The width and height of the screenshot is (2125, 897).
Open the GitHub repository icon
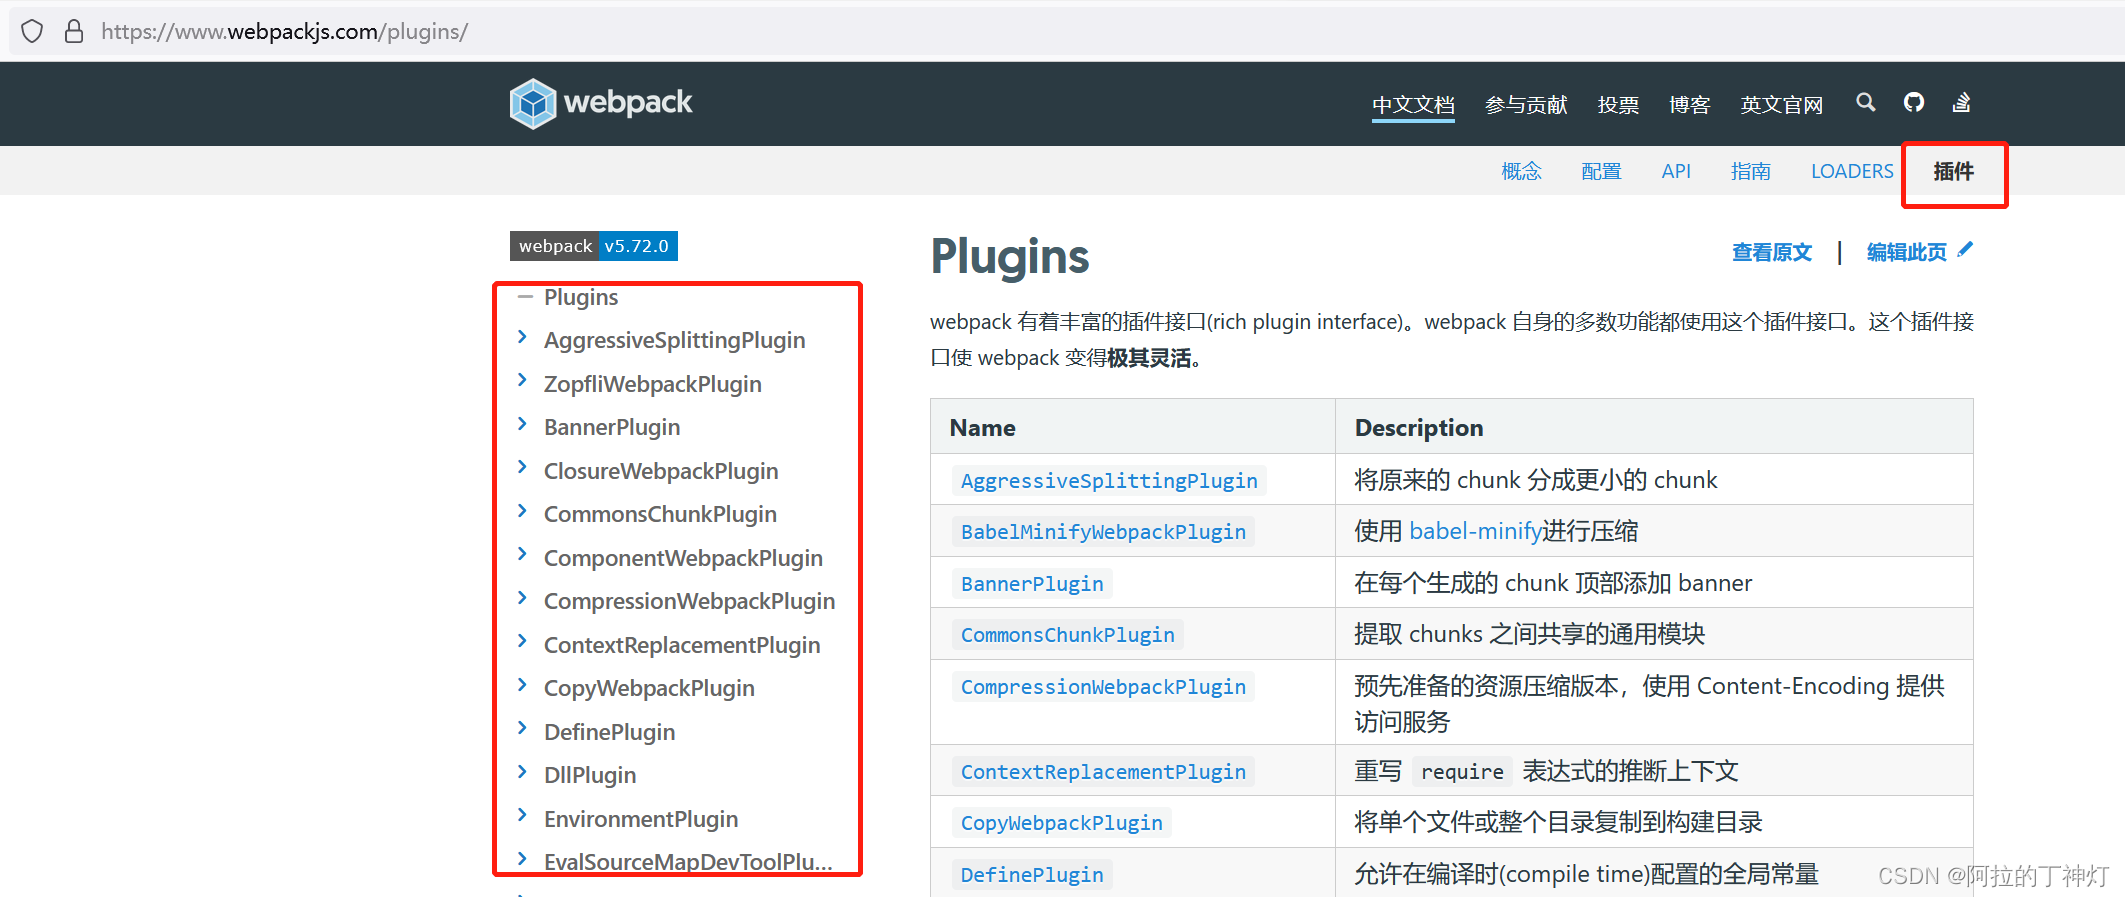[x=1913, y=102]
